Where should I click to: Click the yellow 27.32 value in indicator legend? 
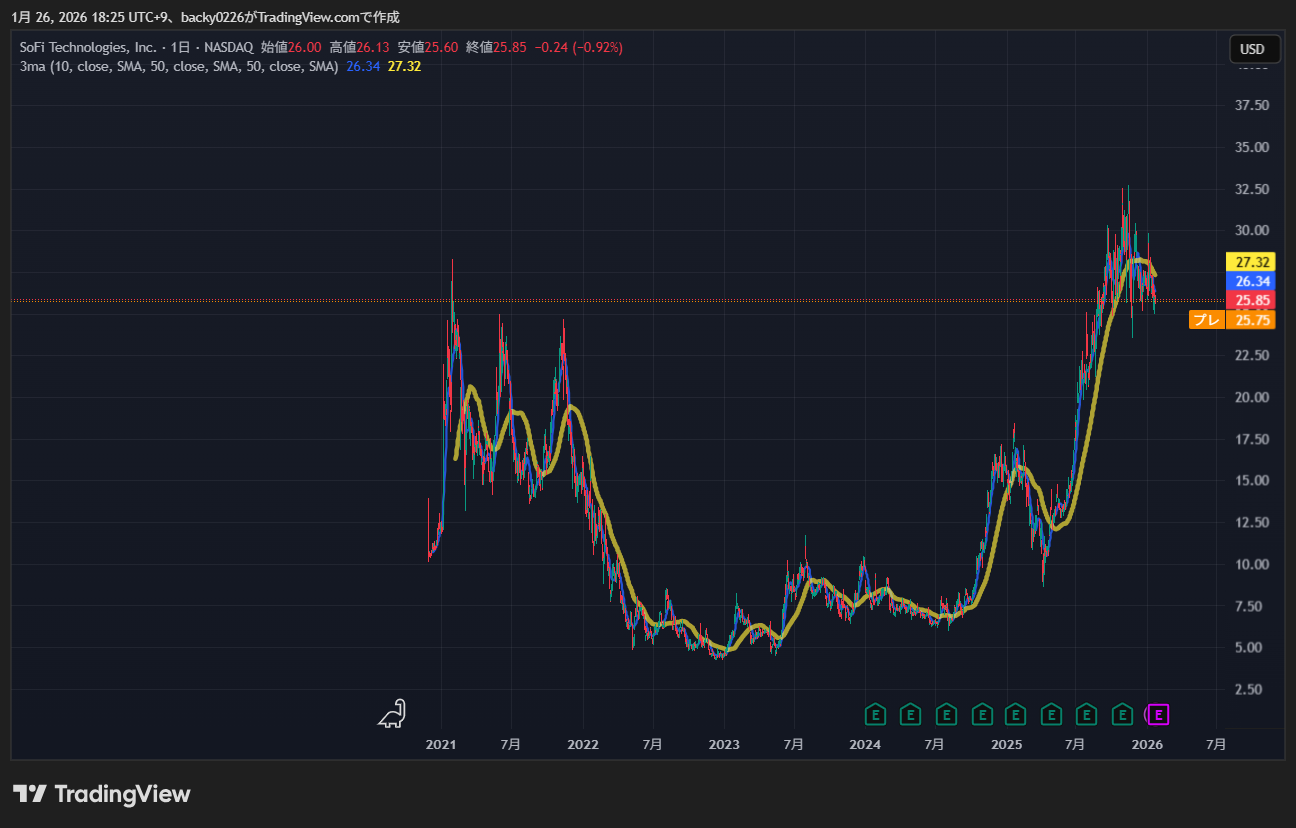pos(404,66)
